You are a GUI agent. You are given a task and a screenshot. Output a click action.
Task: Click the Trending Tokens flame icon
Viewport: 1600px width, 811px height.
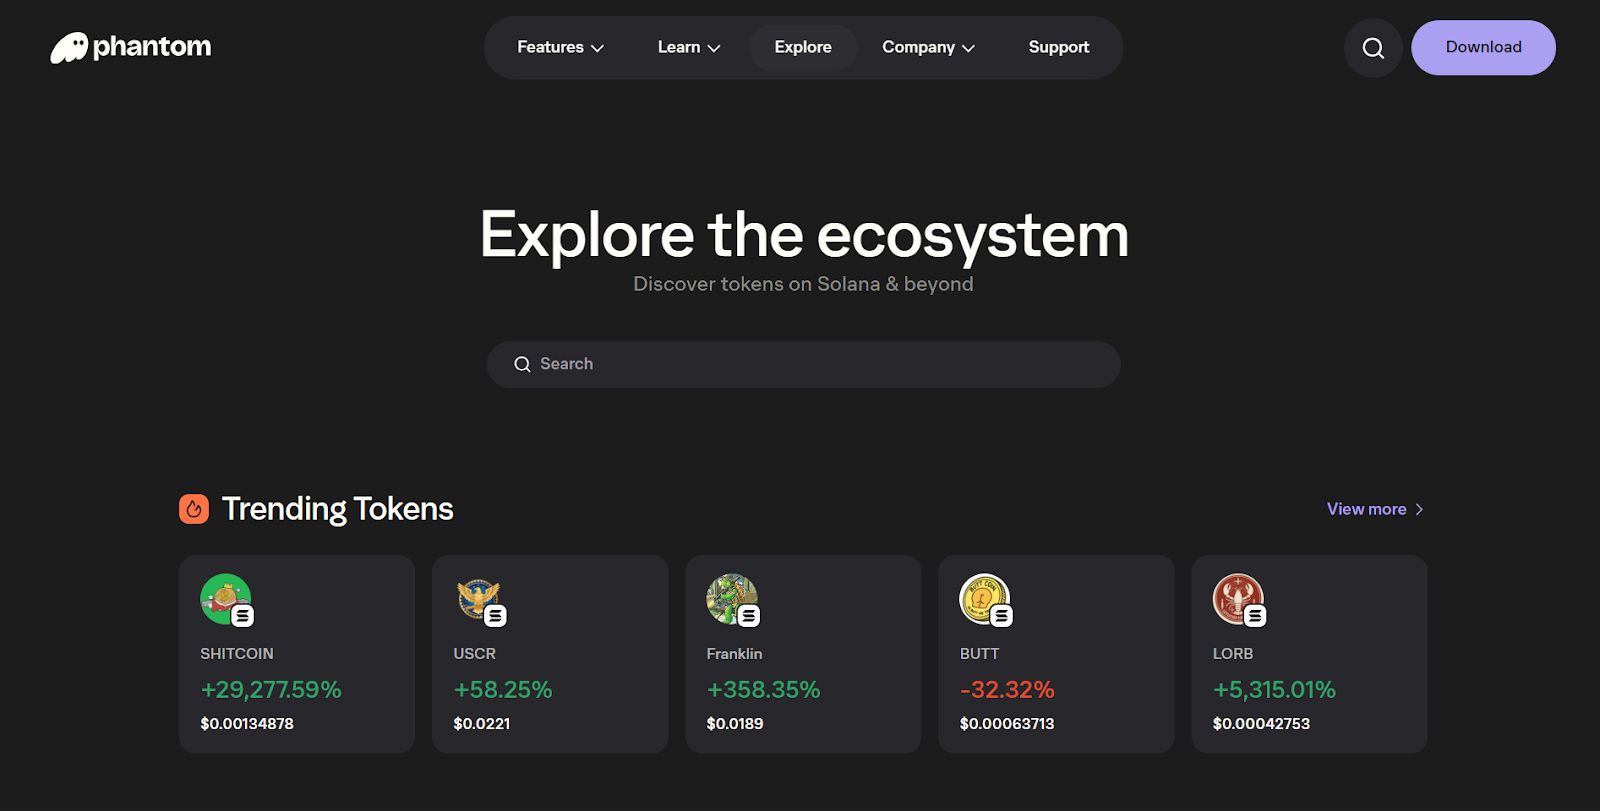pyautogui.click(x=194, y=509)
